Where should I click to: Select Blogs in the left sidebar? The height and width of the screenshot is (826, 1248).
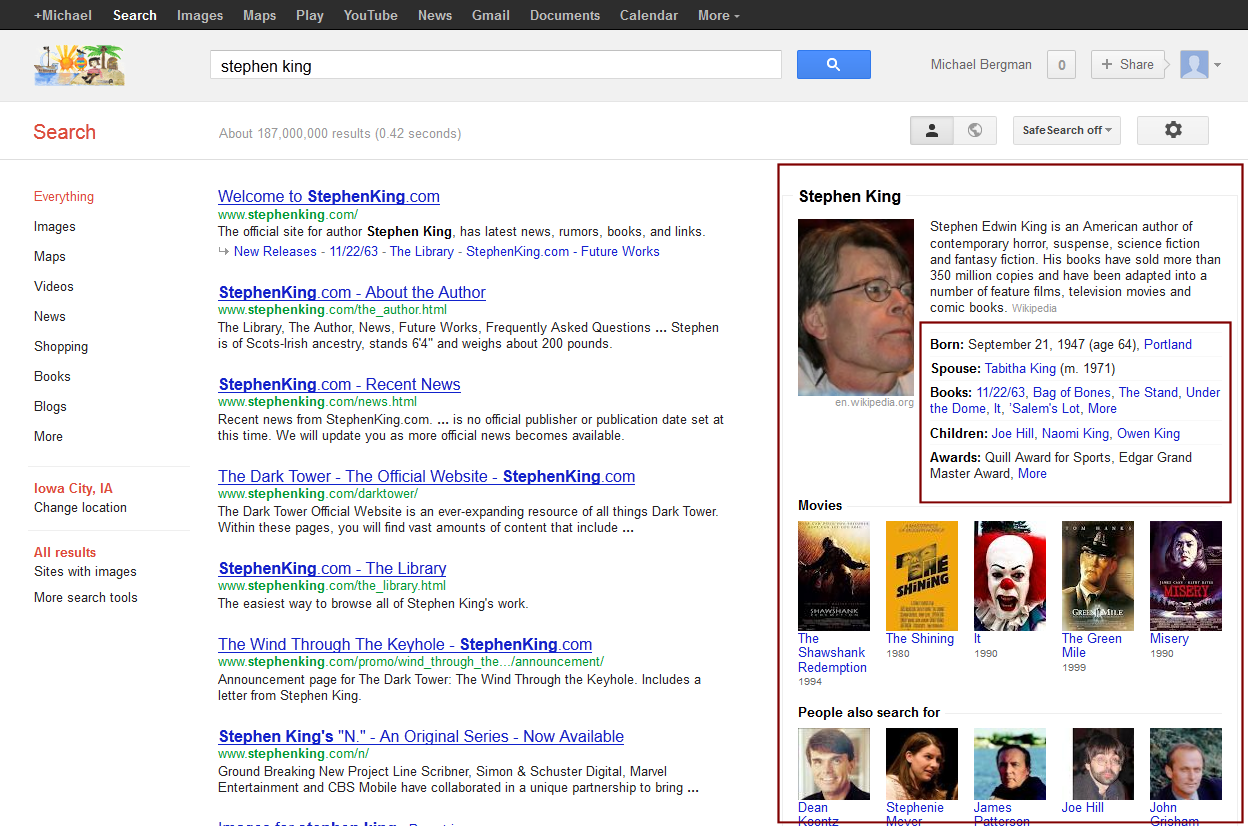pos(50,407)
